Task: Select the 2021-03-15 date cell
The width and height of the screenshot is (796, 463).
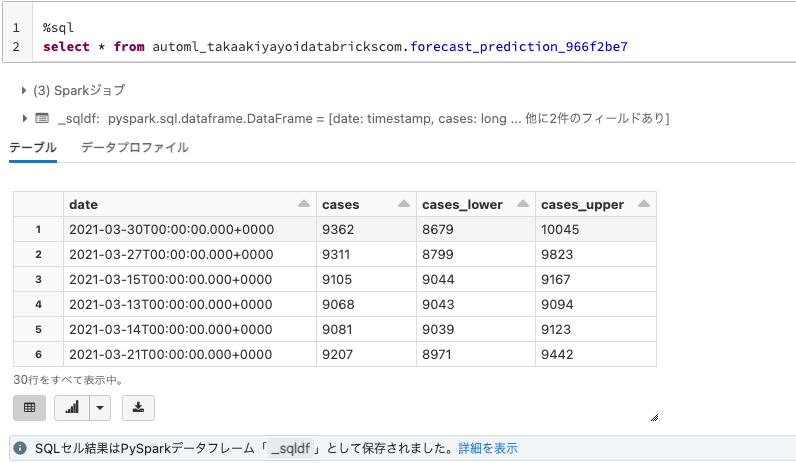Action: (190, 279)
